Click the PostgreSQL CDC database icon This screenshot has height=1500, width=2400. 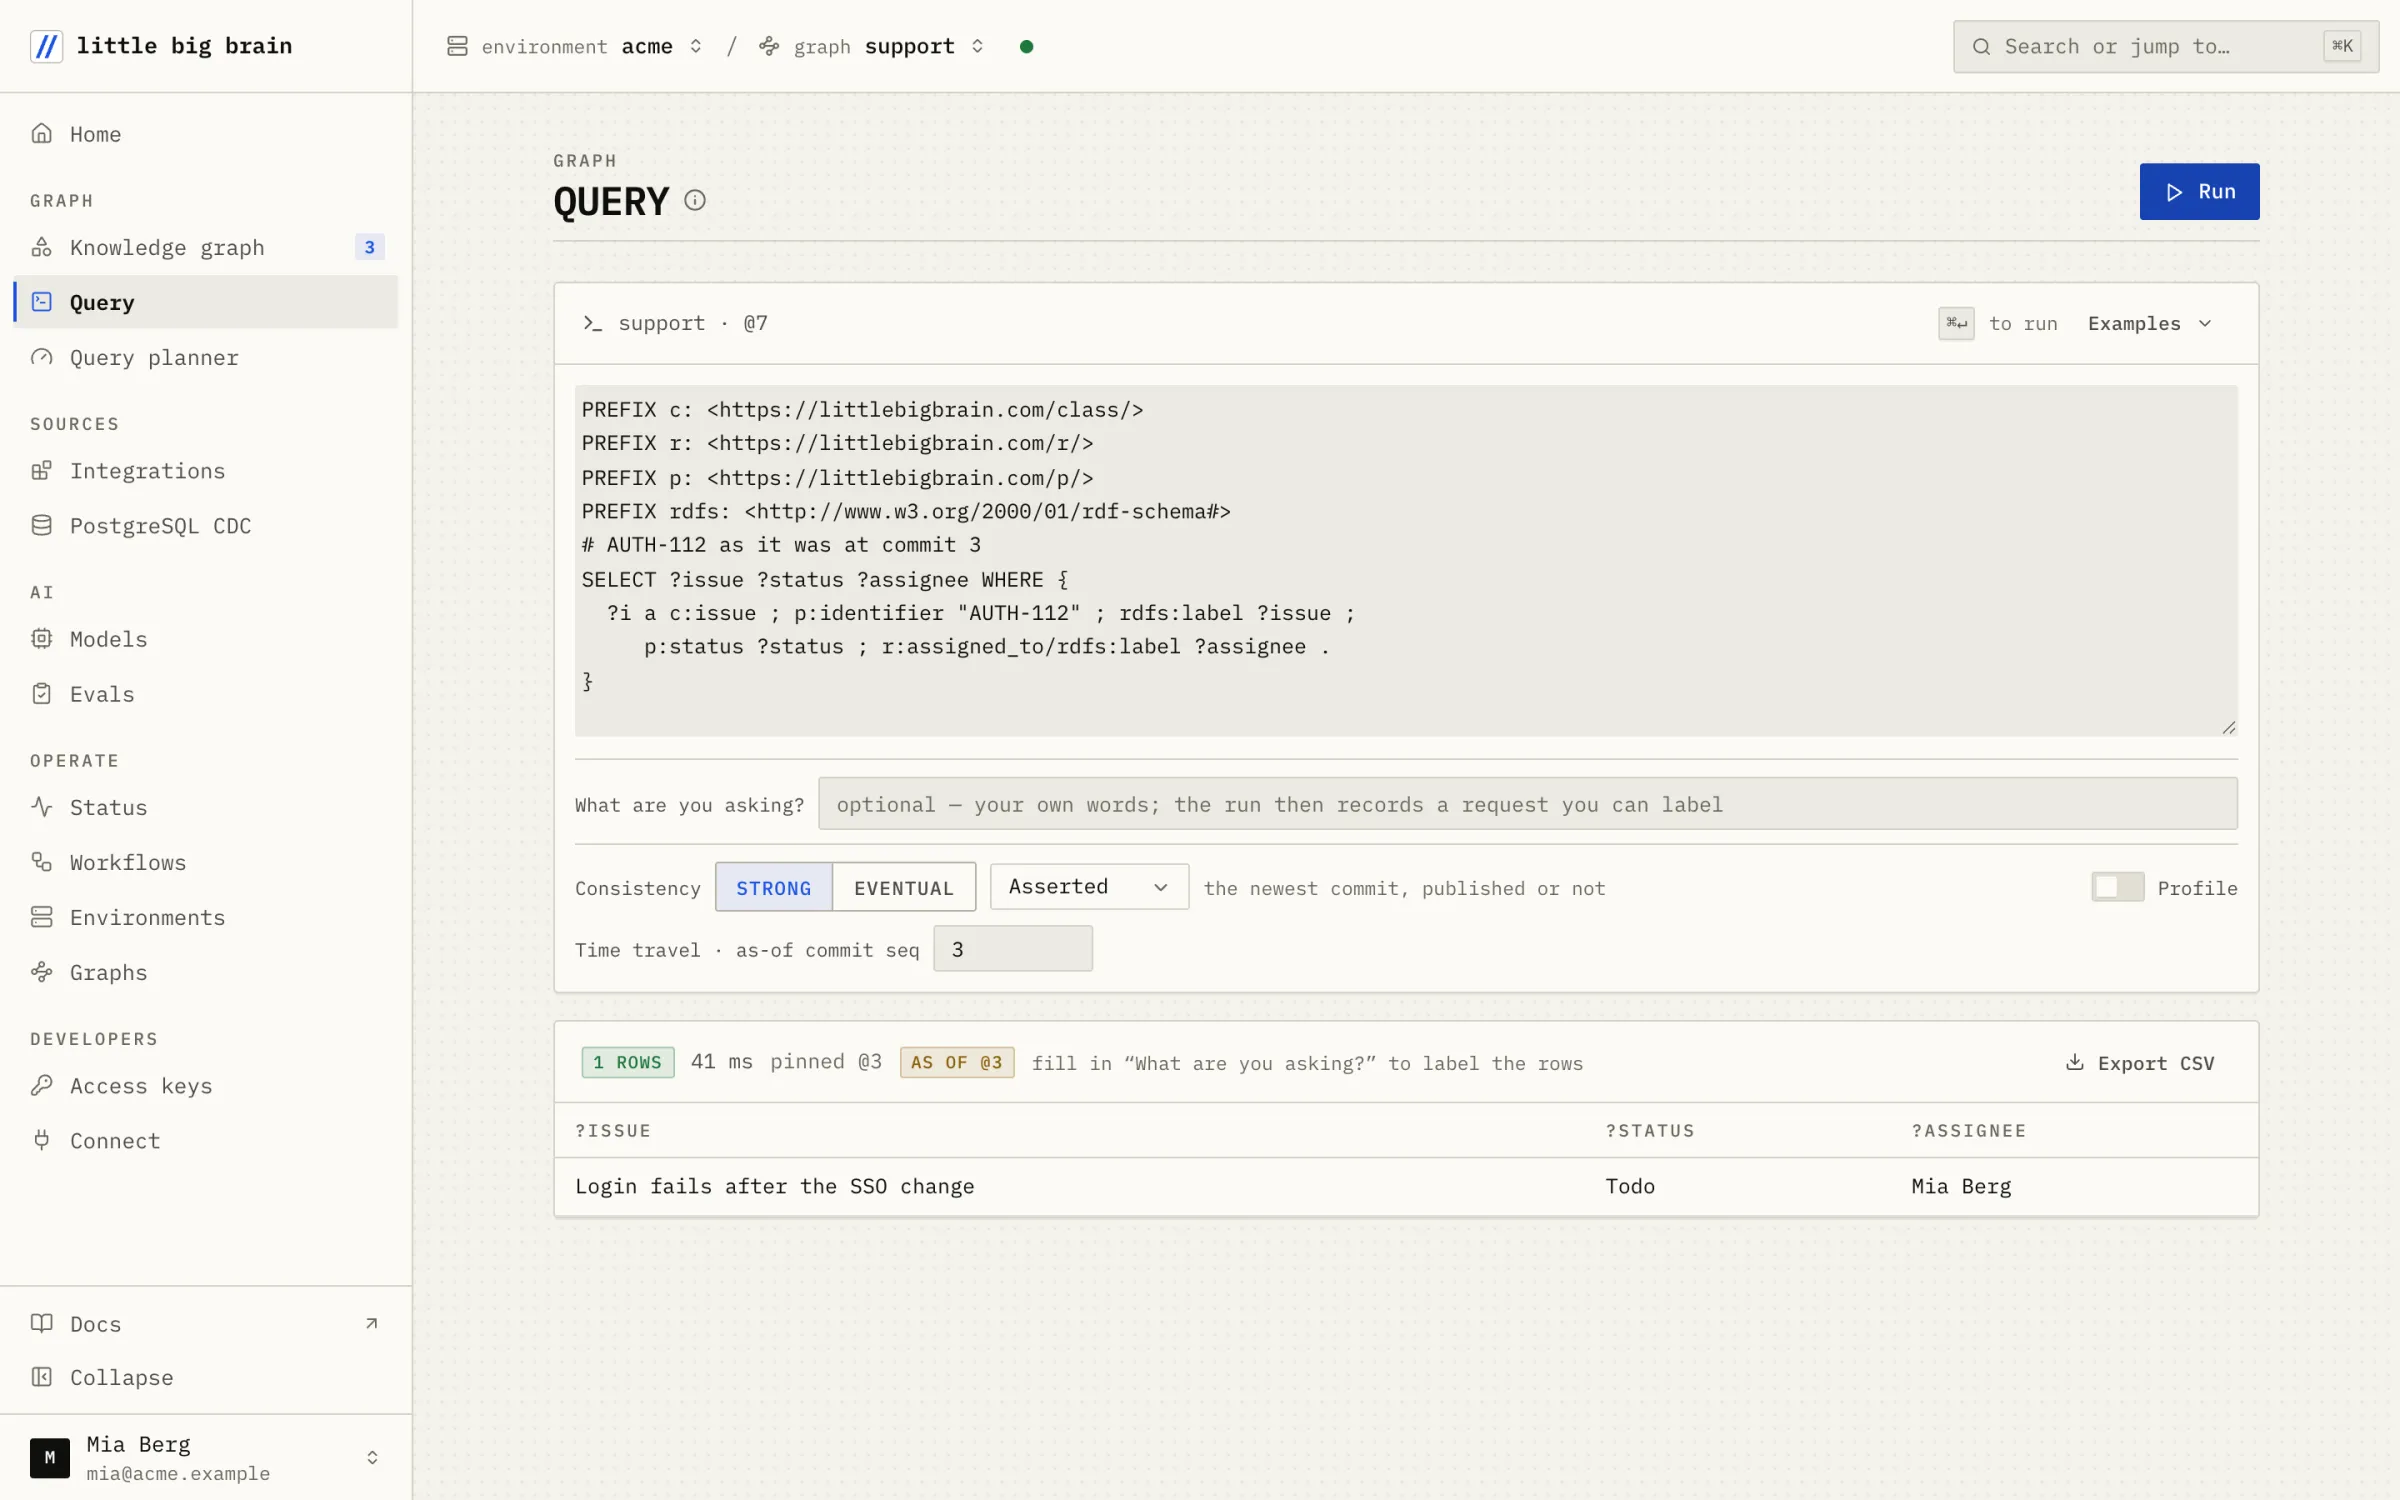[41, 525]
